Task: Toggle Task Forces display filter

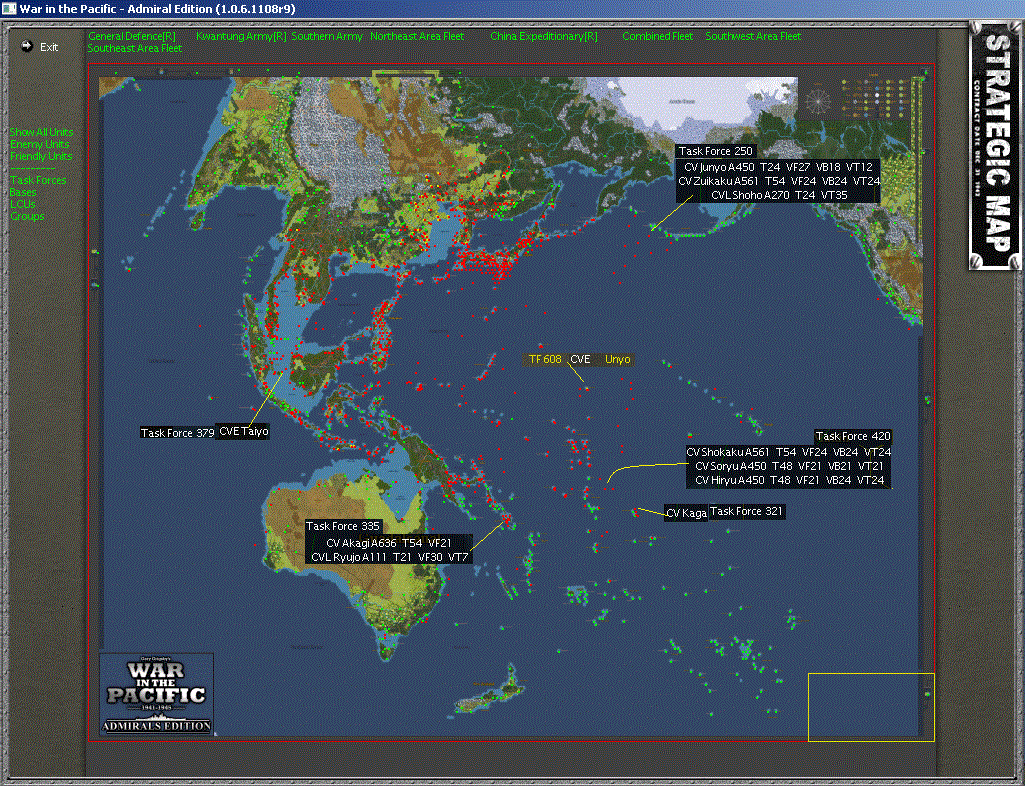Action: point(38,180)
